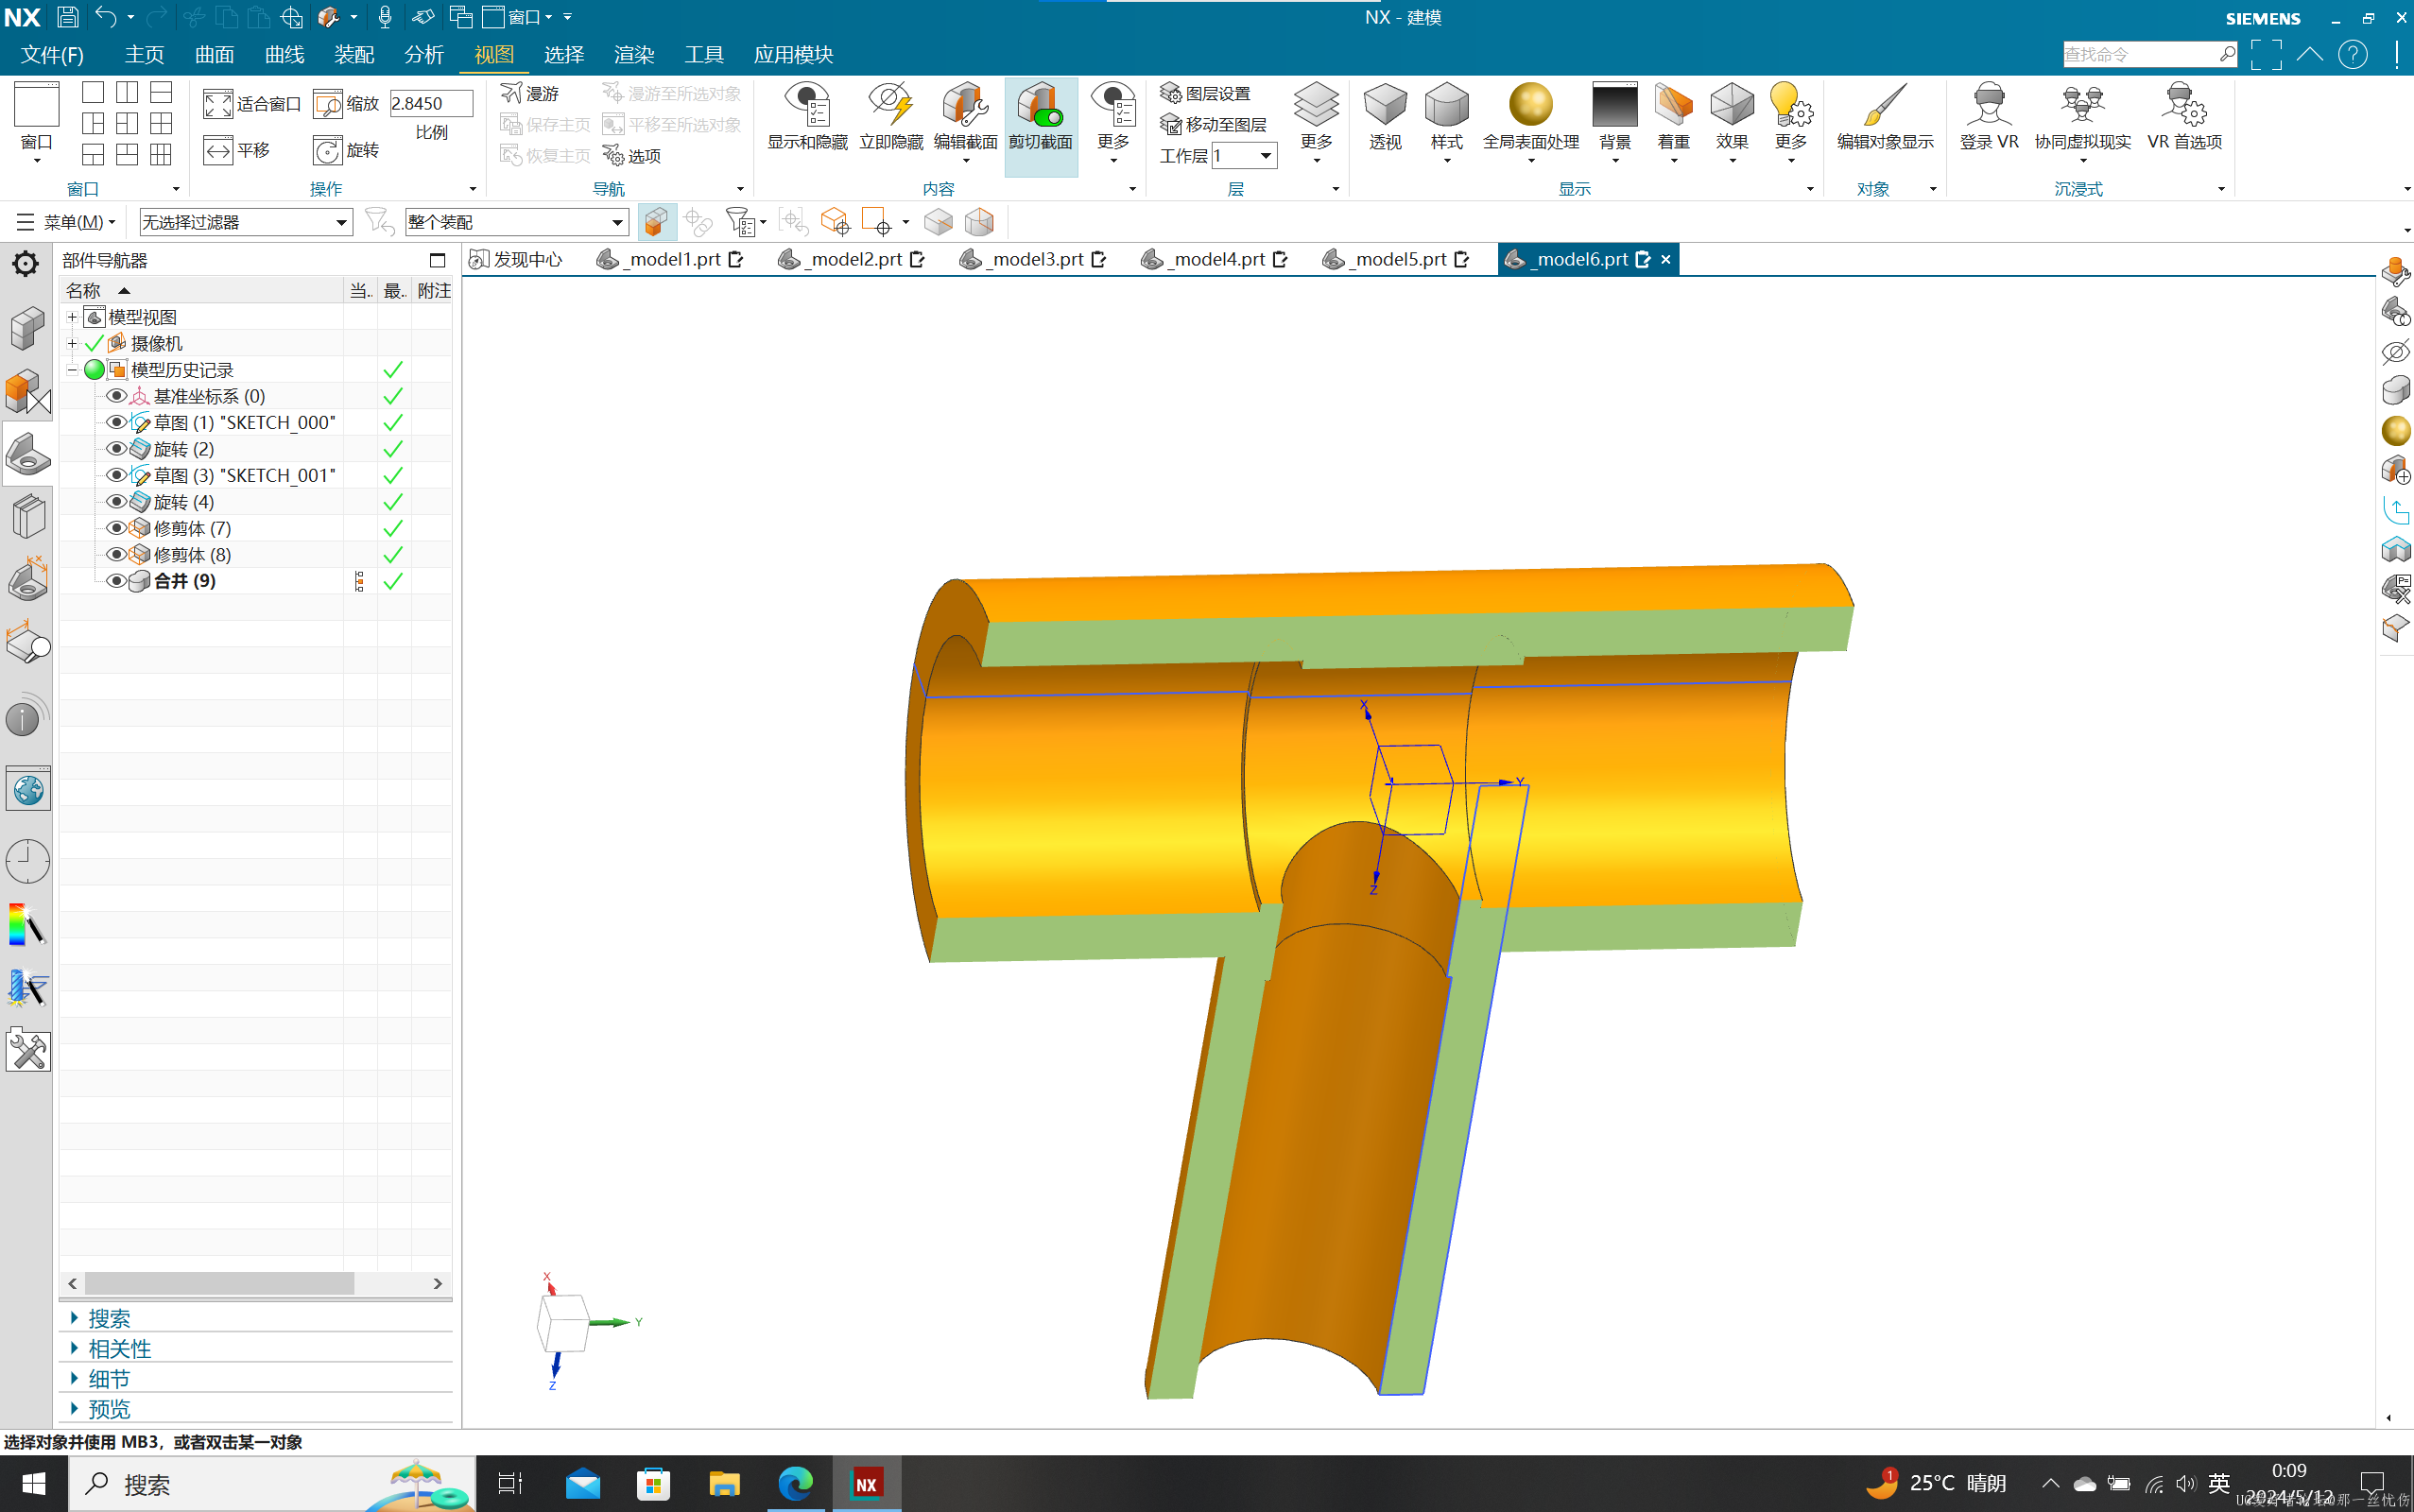Click the Login VR (登录 VR) icon
The width and height of the screenshot is (2414, 1512).
point(1988,104)
